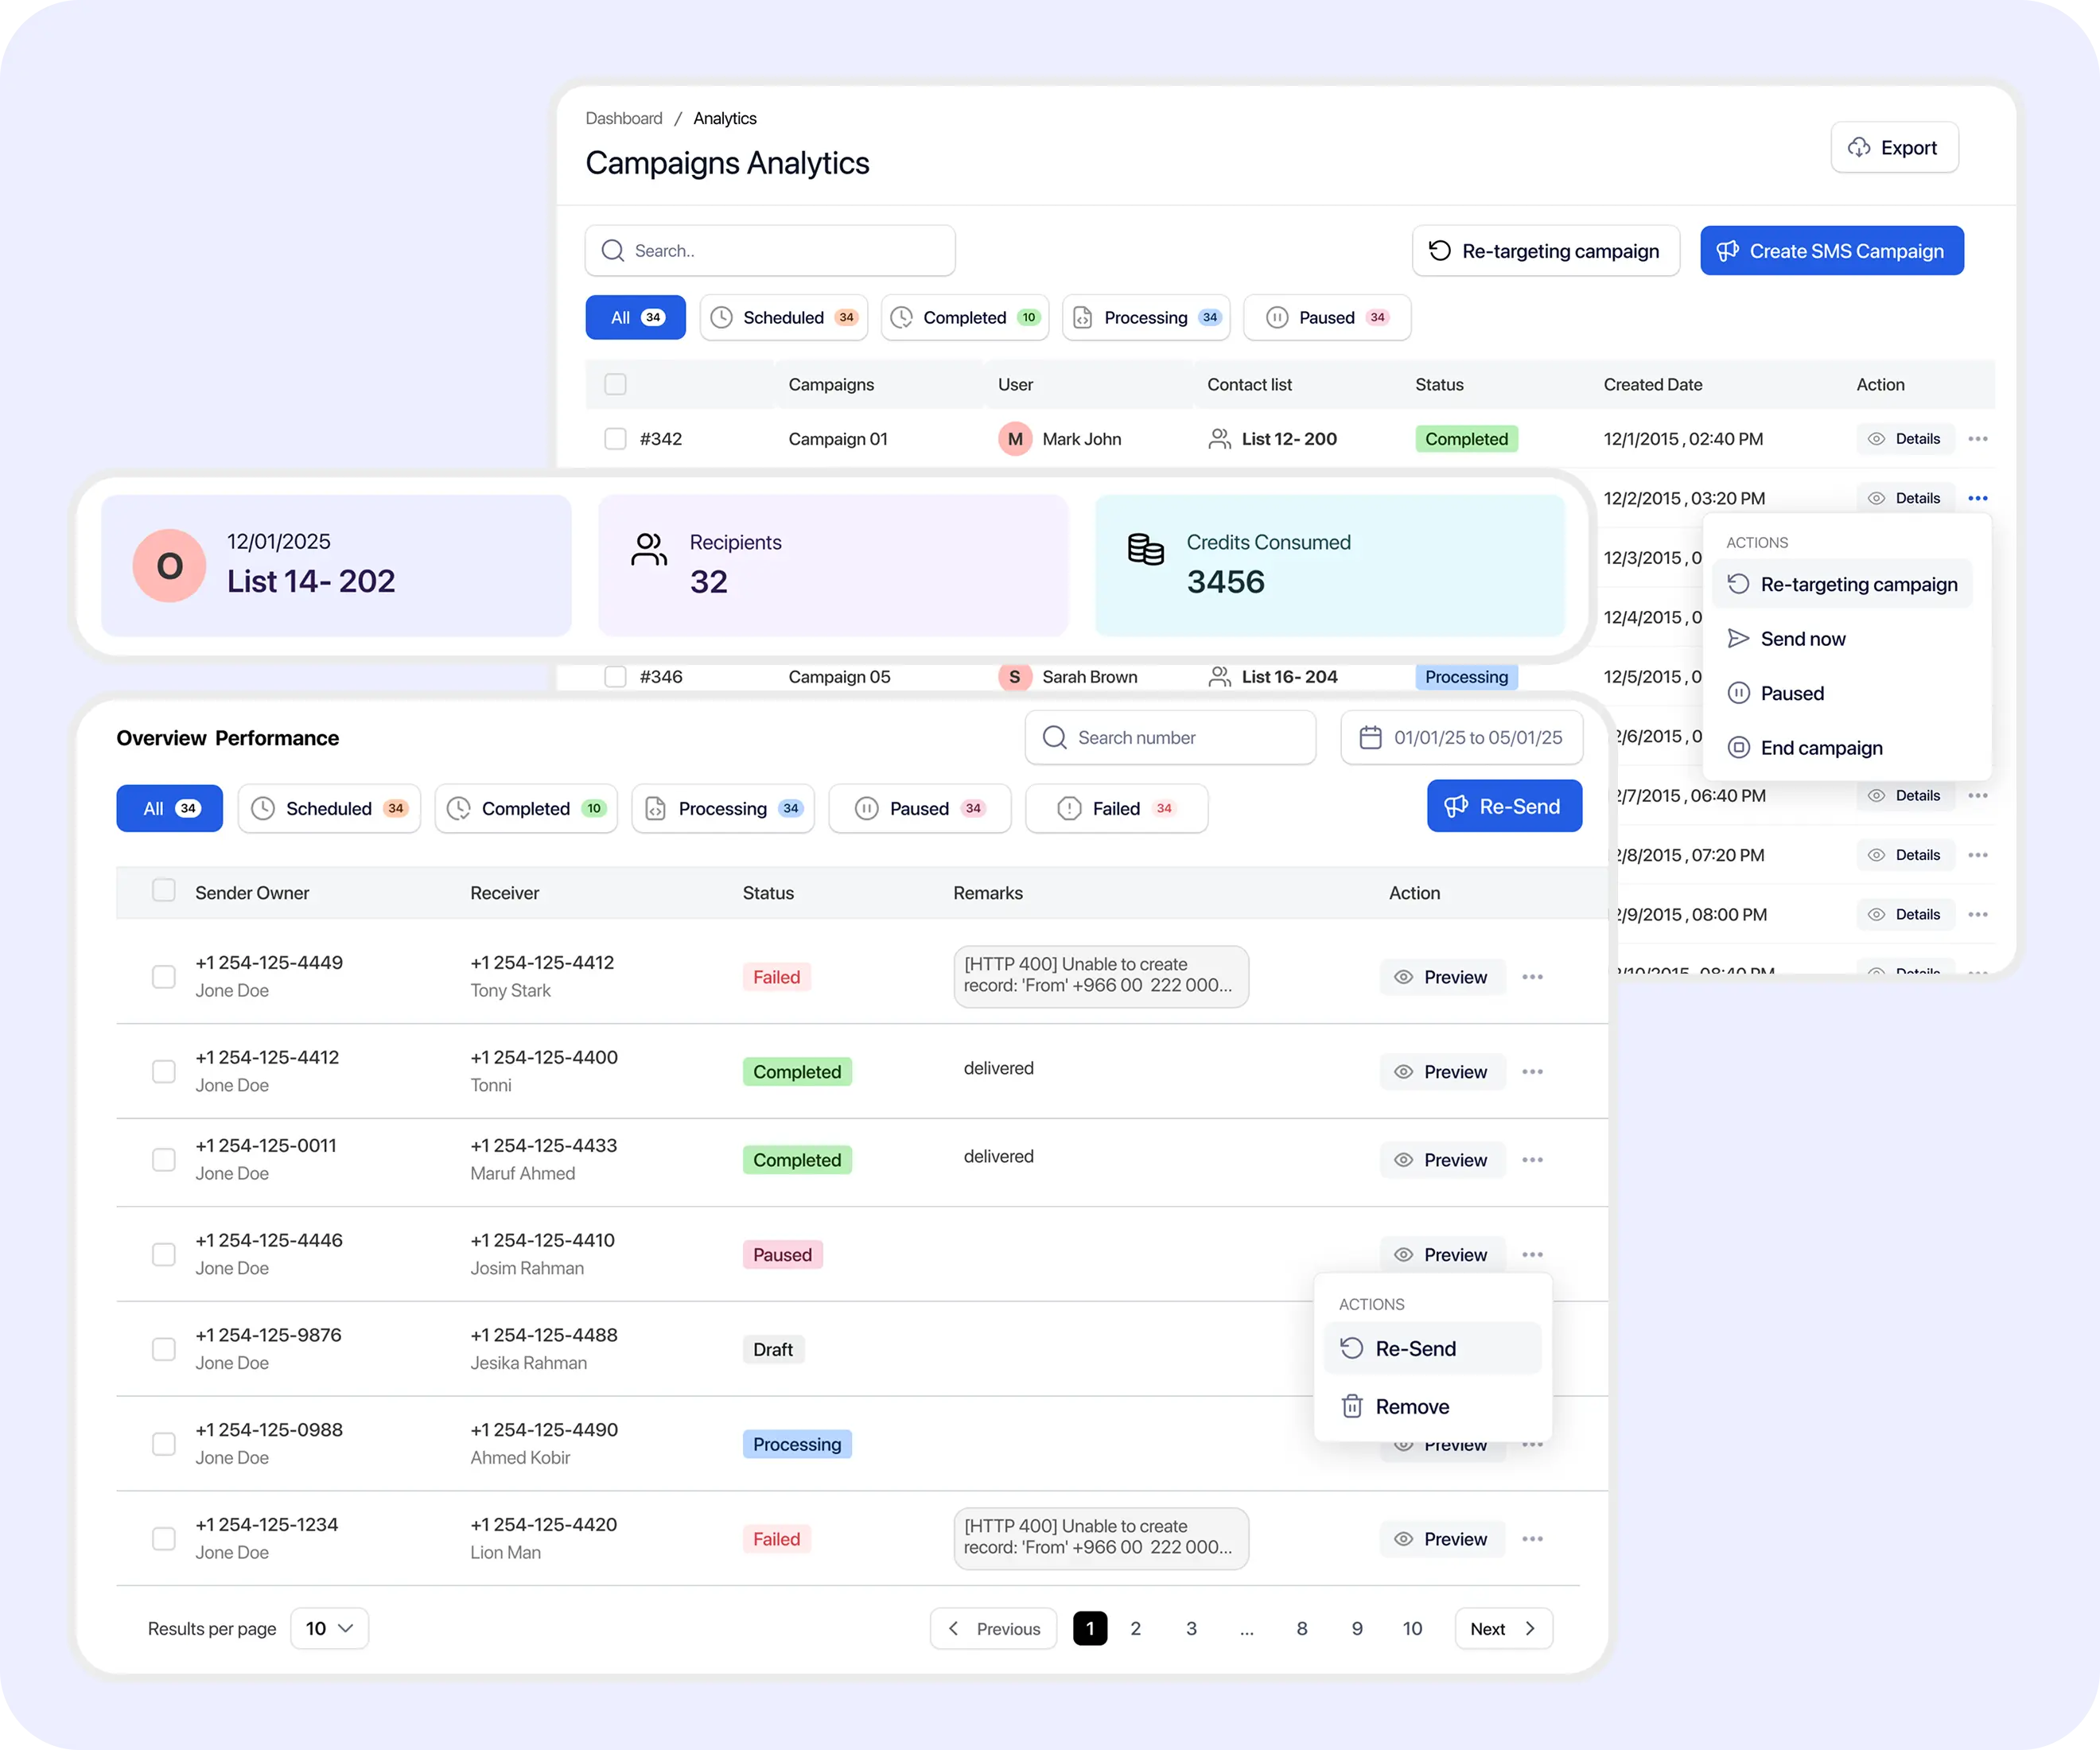Image resolution: width=2100 pixels, height=1750 pixels.
Task: Click the Dashboard breadcrumb link
Action: tap(623, 118)
